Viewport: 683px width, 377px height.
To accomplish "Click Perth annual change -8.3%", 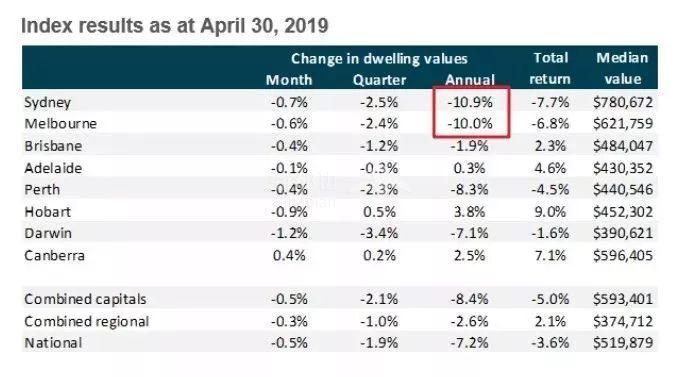I will 469,190.
